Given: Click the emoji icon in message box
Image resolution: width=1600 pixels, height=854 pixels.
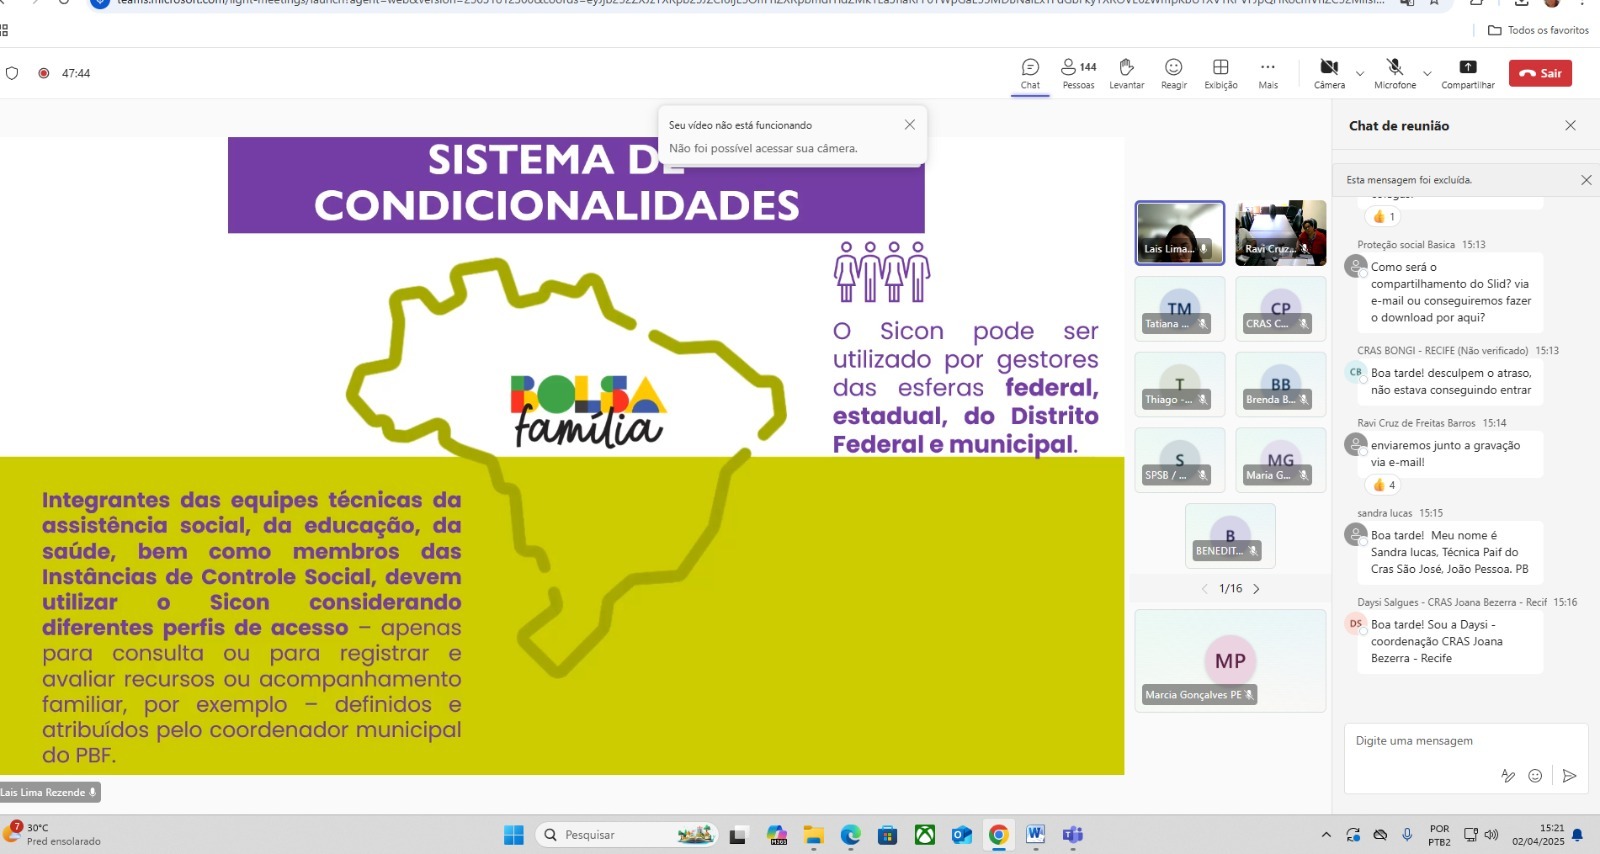Looking at the screenshot, I should click(1535, 776).
